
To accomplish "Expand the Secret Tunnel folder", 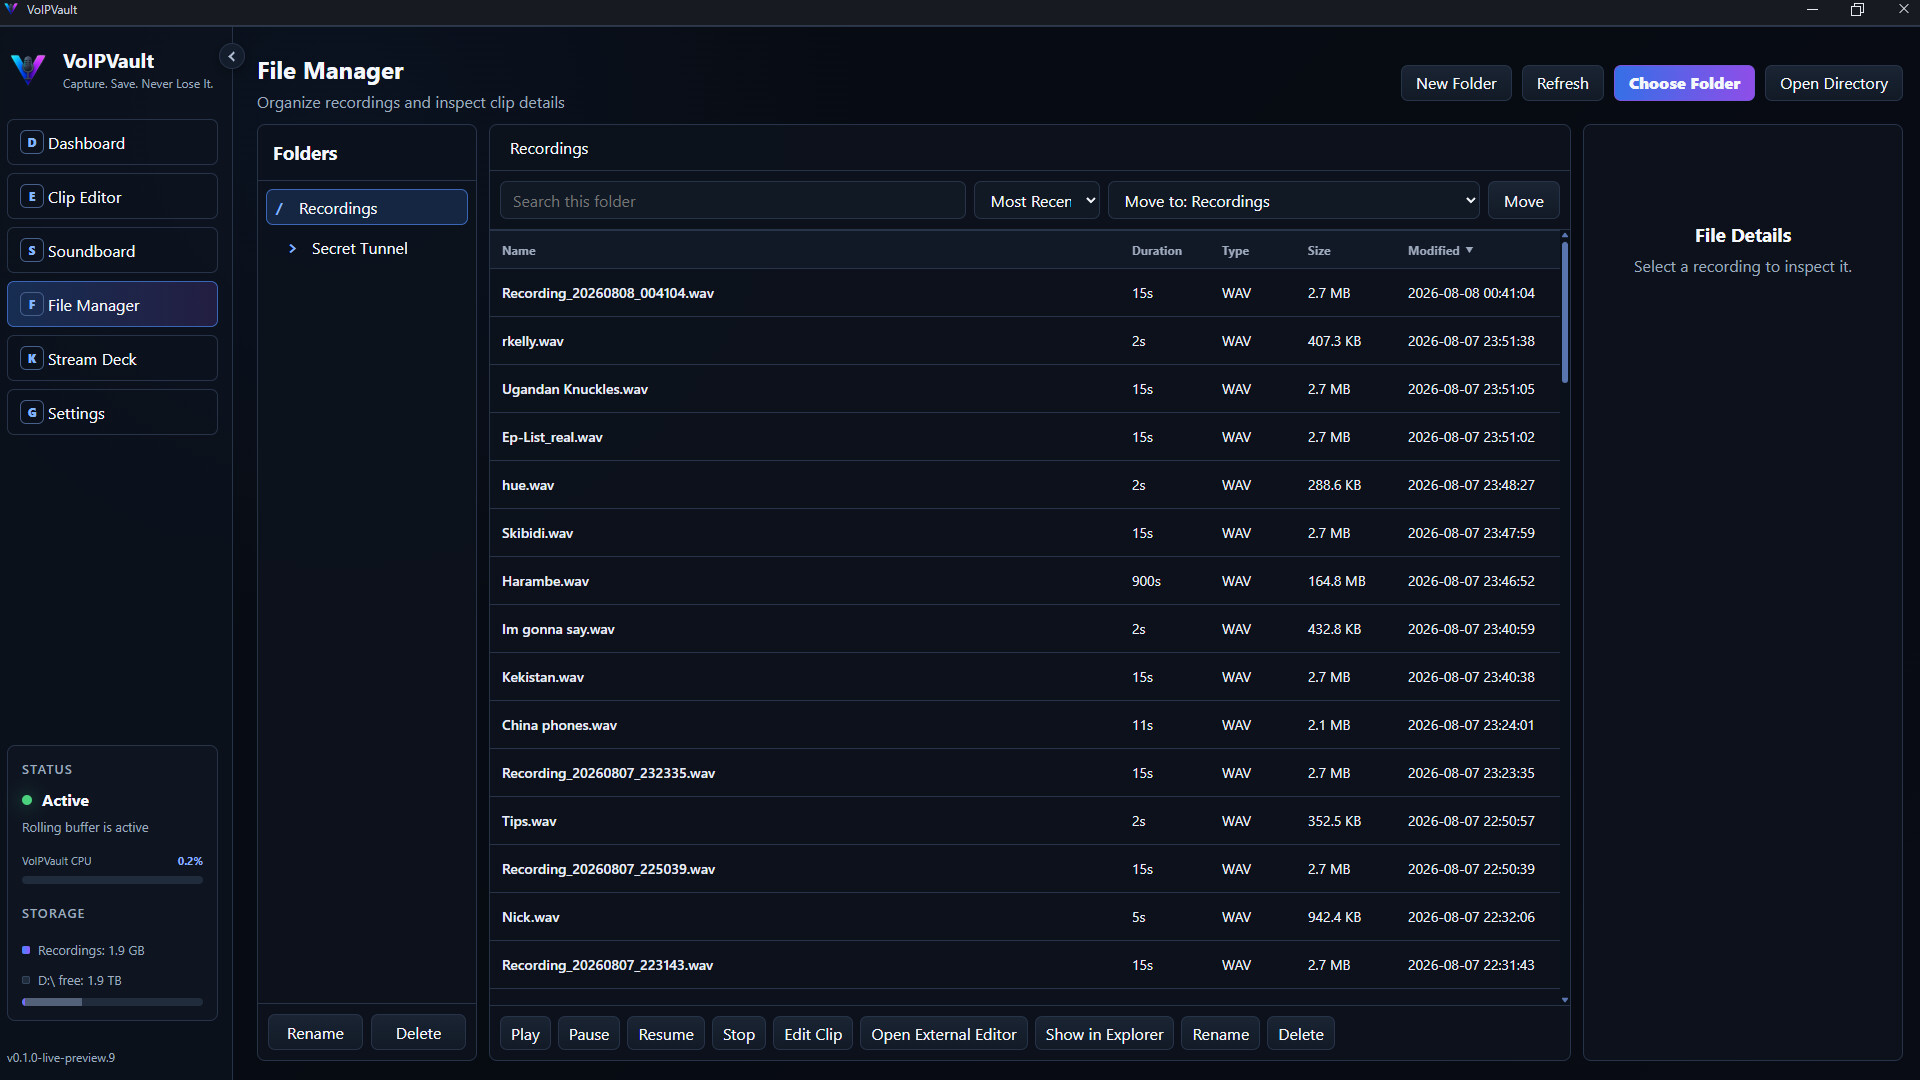I will point(292,249).
